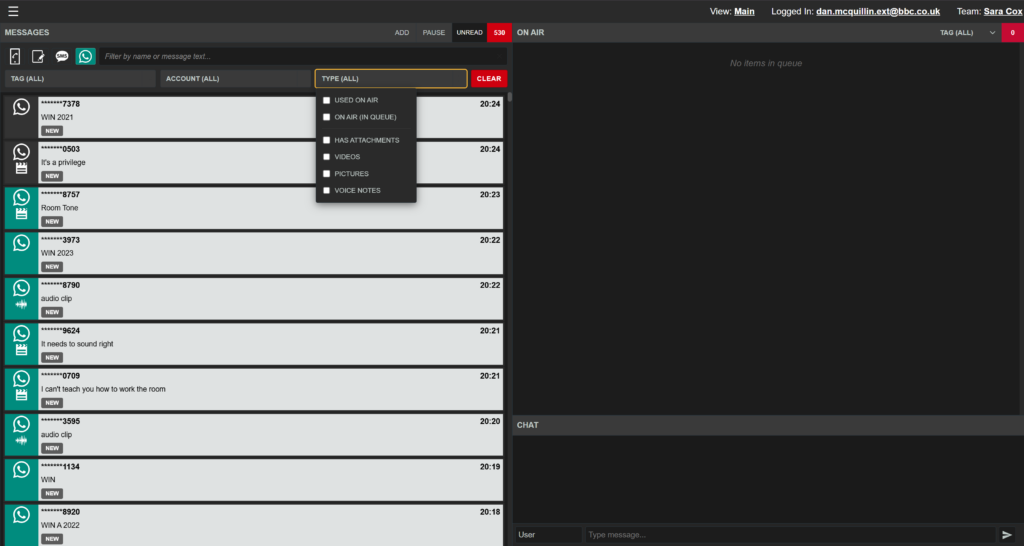
Task: Click the audio waveform icon on message 8790
Action: pos(21,304)
